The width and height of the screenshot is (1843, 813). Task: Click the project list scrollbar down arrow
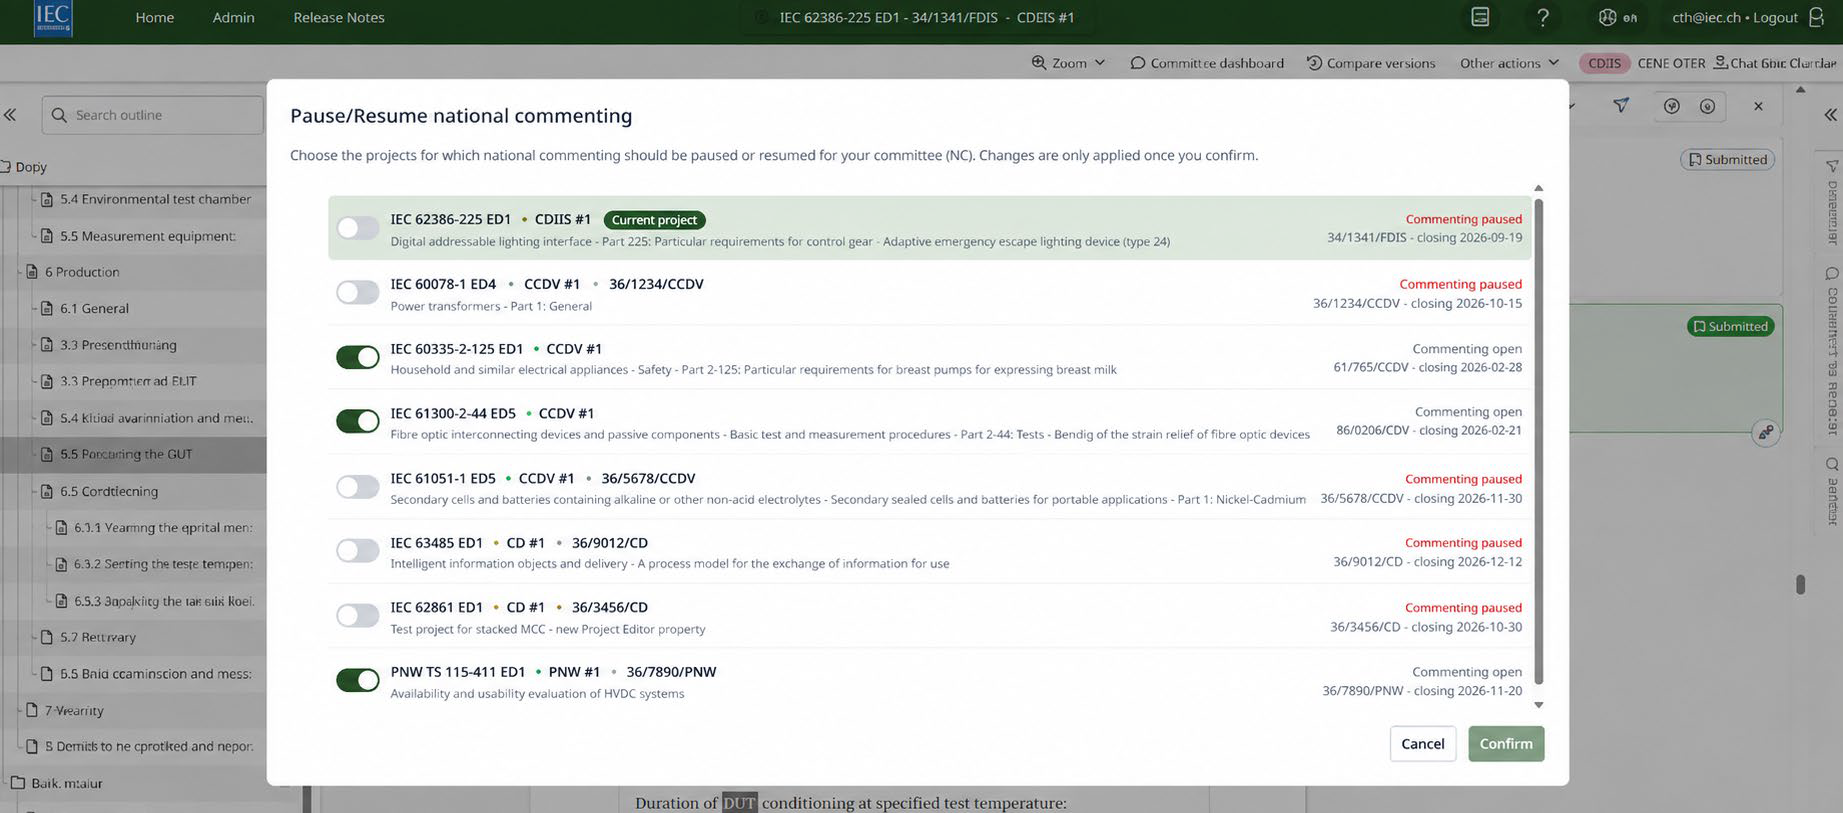(x=1539, y=705)
